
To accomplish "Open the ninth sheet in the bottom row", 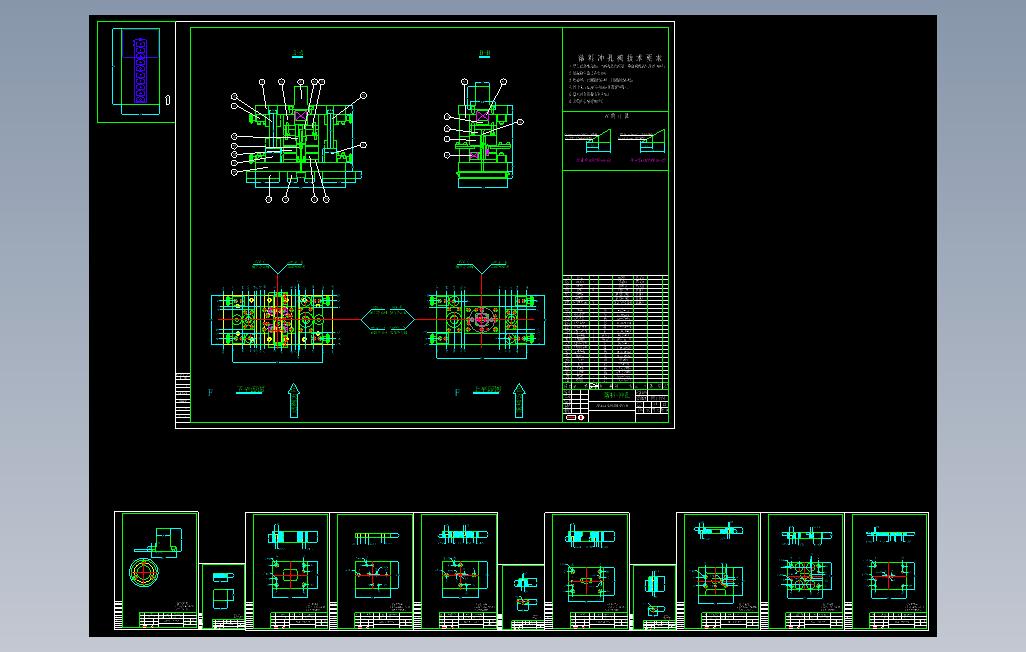I will pos(718,571).
